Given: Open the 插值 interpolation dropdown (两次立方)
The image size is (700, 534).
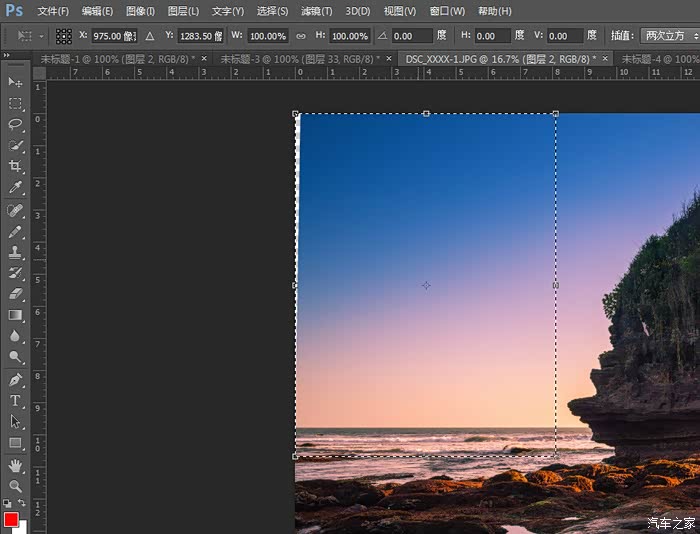Looking at the screenshot, I should [668, 36].
